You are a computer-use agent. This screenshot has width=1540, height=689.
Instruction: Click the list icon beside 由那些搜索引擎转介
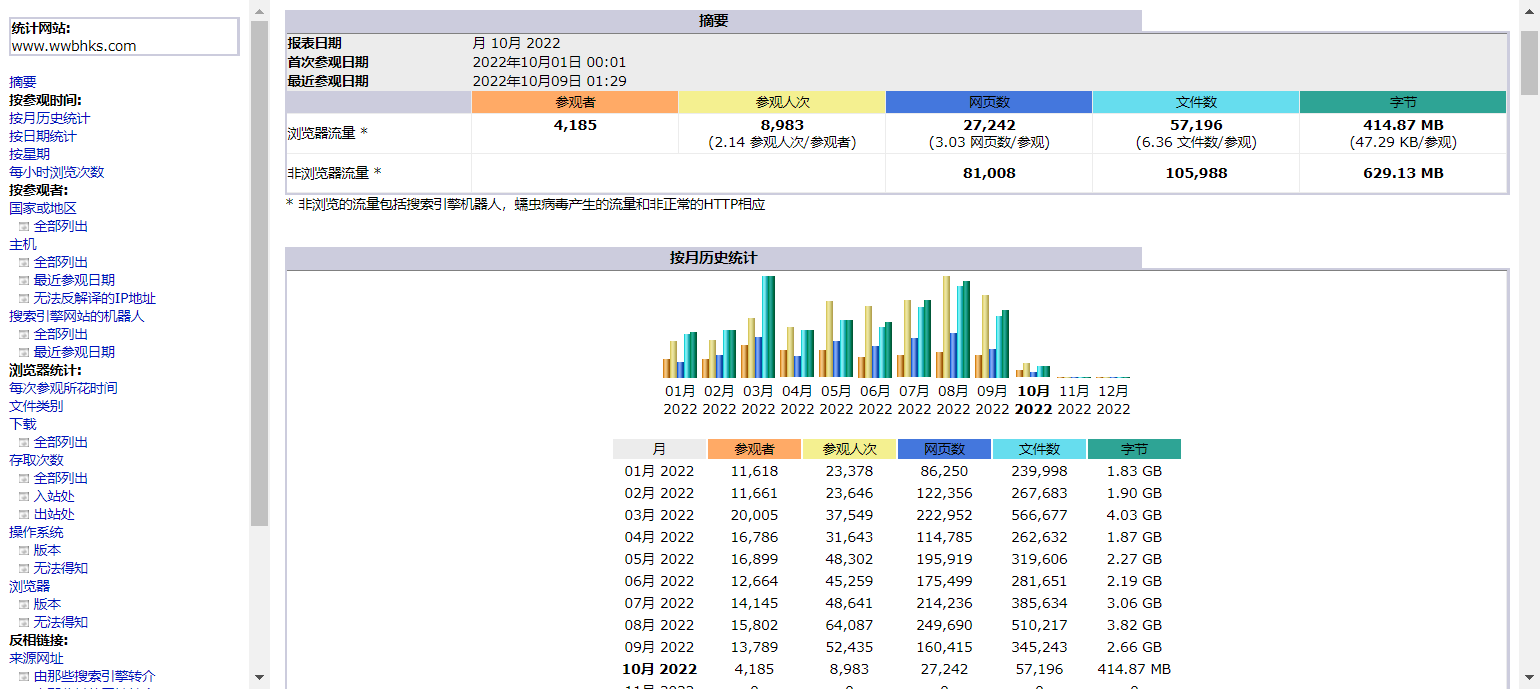[24, 676]
